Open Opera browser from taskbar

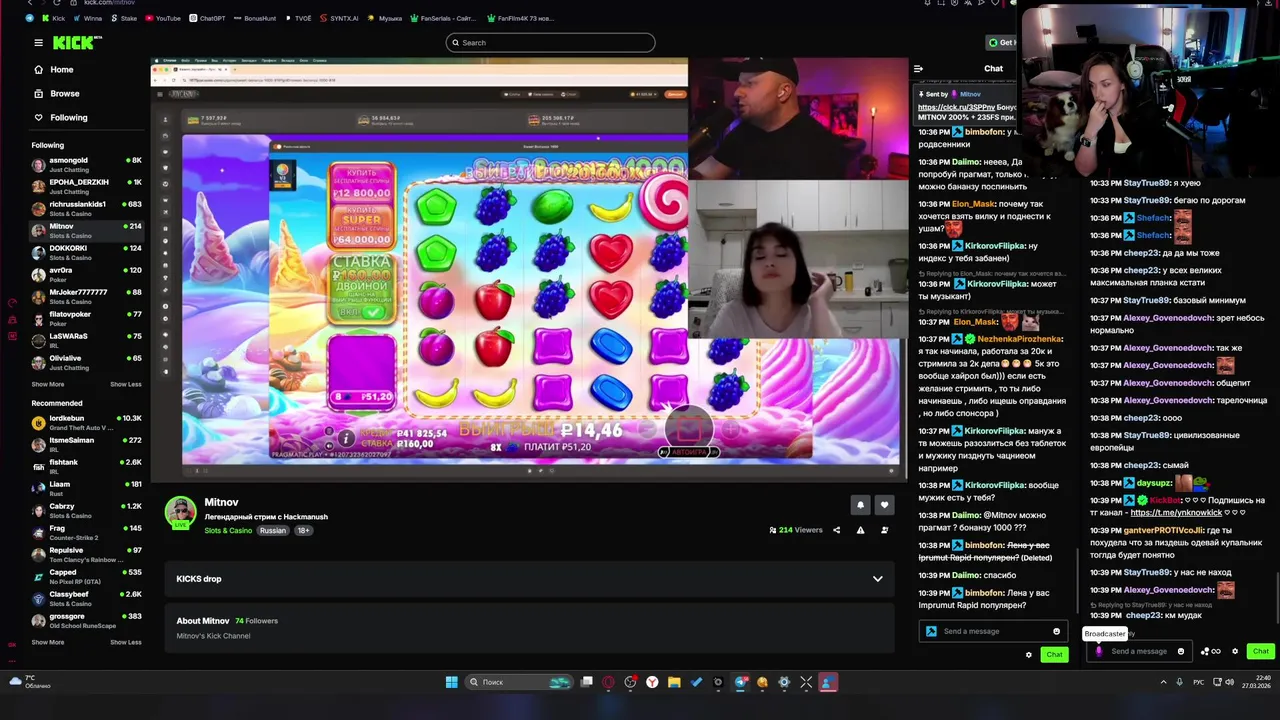click(x=608, y=682)
